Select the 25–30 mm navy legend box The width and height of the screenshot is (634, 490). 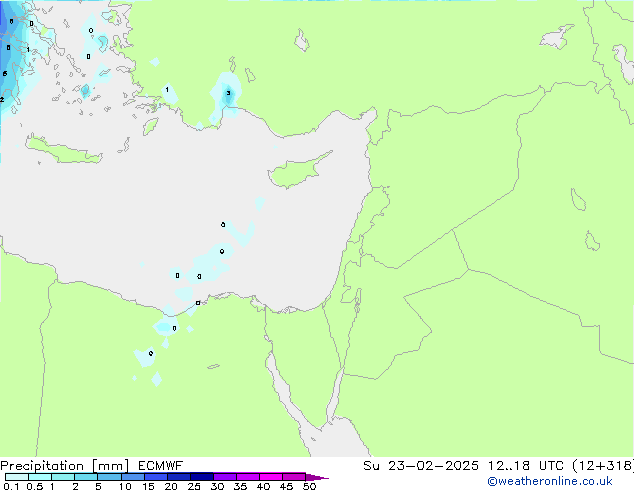(x=201, y=477)
